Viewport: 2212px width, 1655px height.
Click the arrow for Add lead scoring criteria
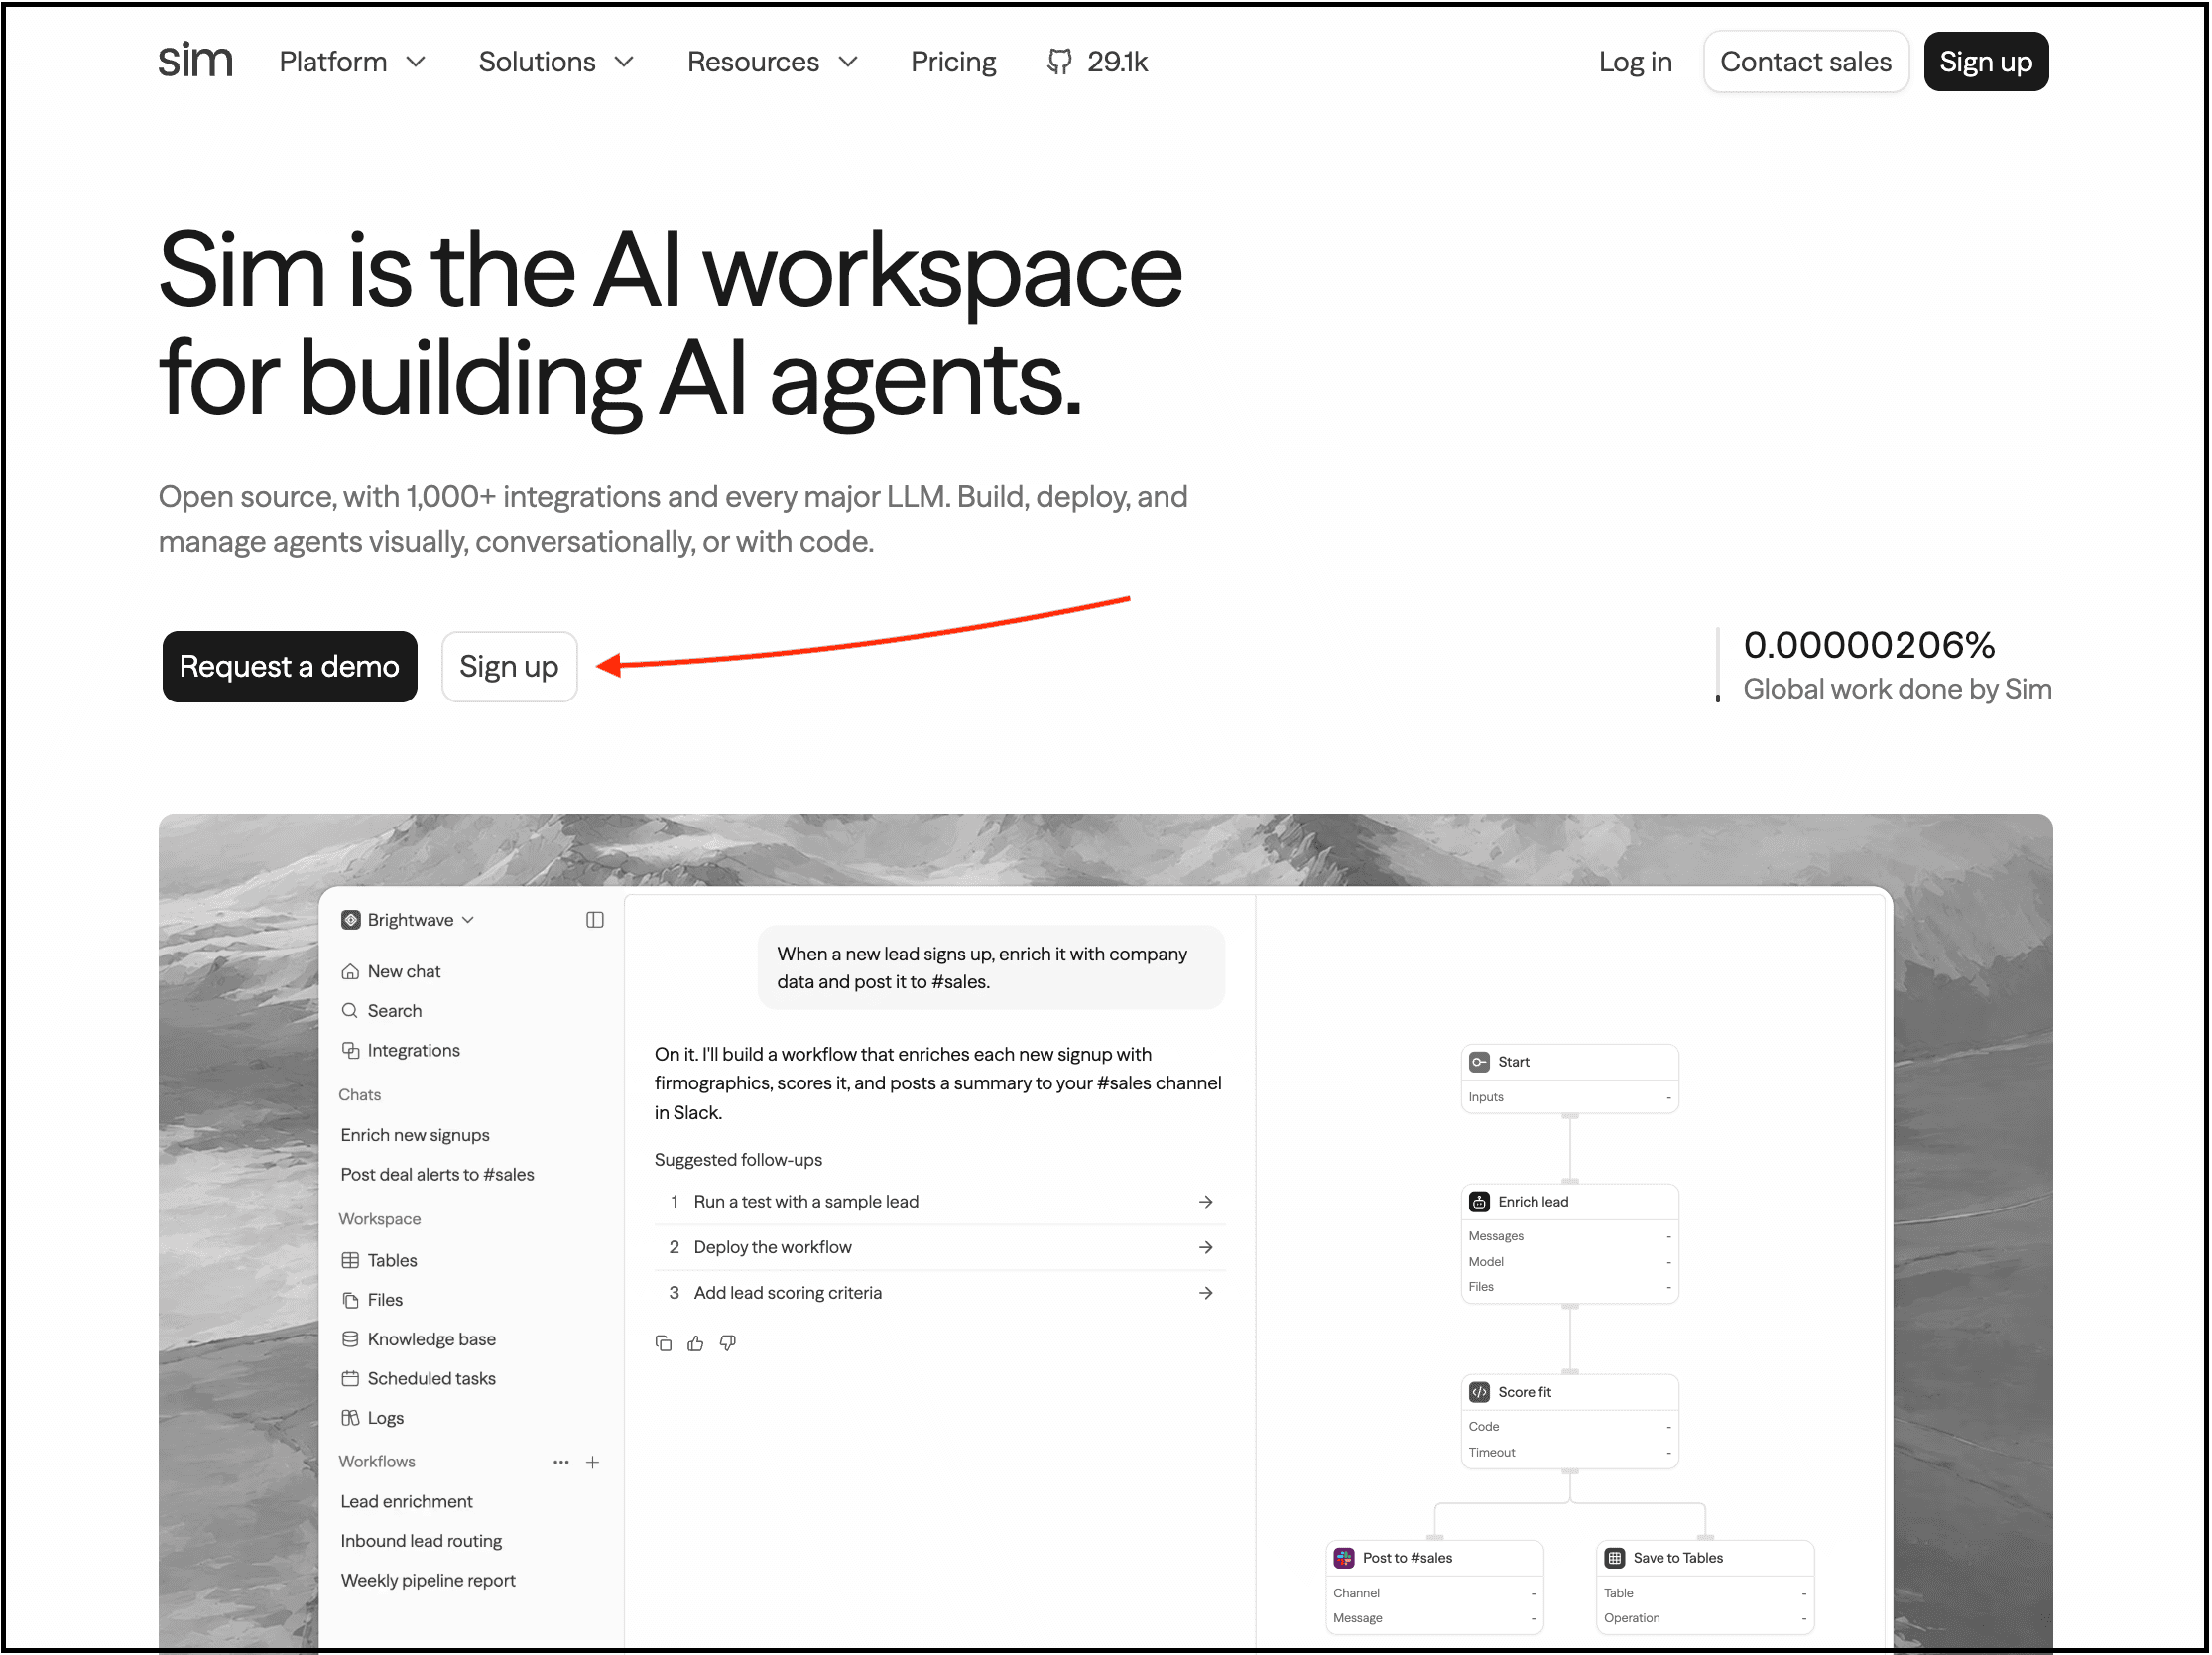[x=1206, y=1293]
